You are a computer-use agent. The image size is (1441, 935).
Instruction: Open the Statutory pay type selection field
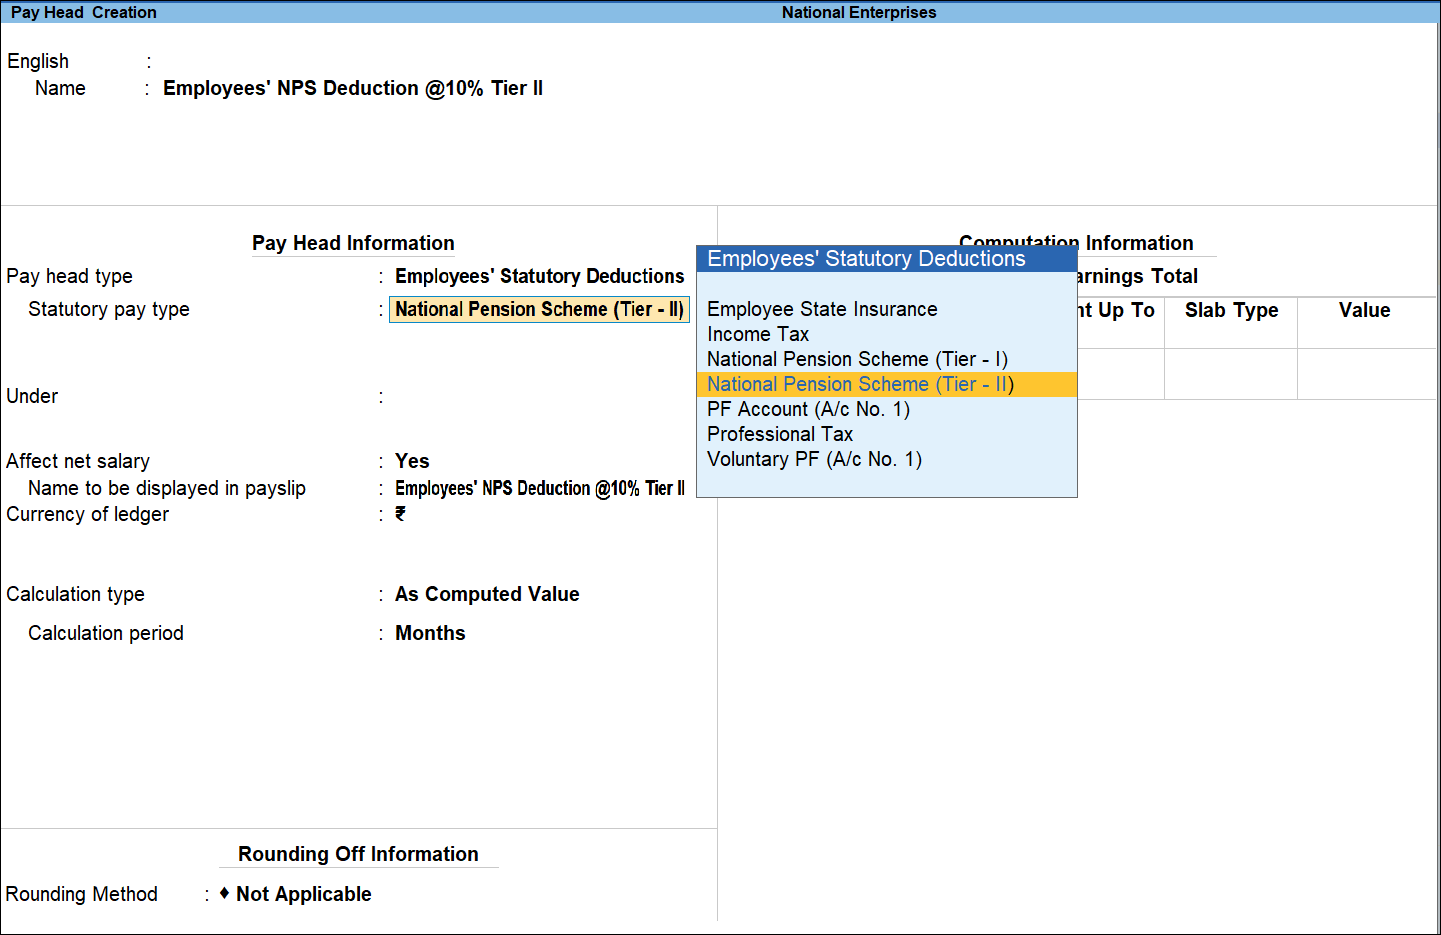[539, 309]
